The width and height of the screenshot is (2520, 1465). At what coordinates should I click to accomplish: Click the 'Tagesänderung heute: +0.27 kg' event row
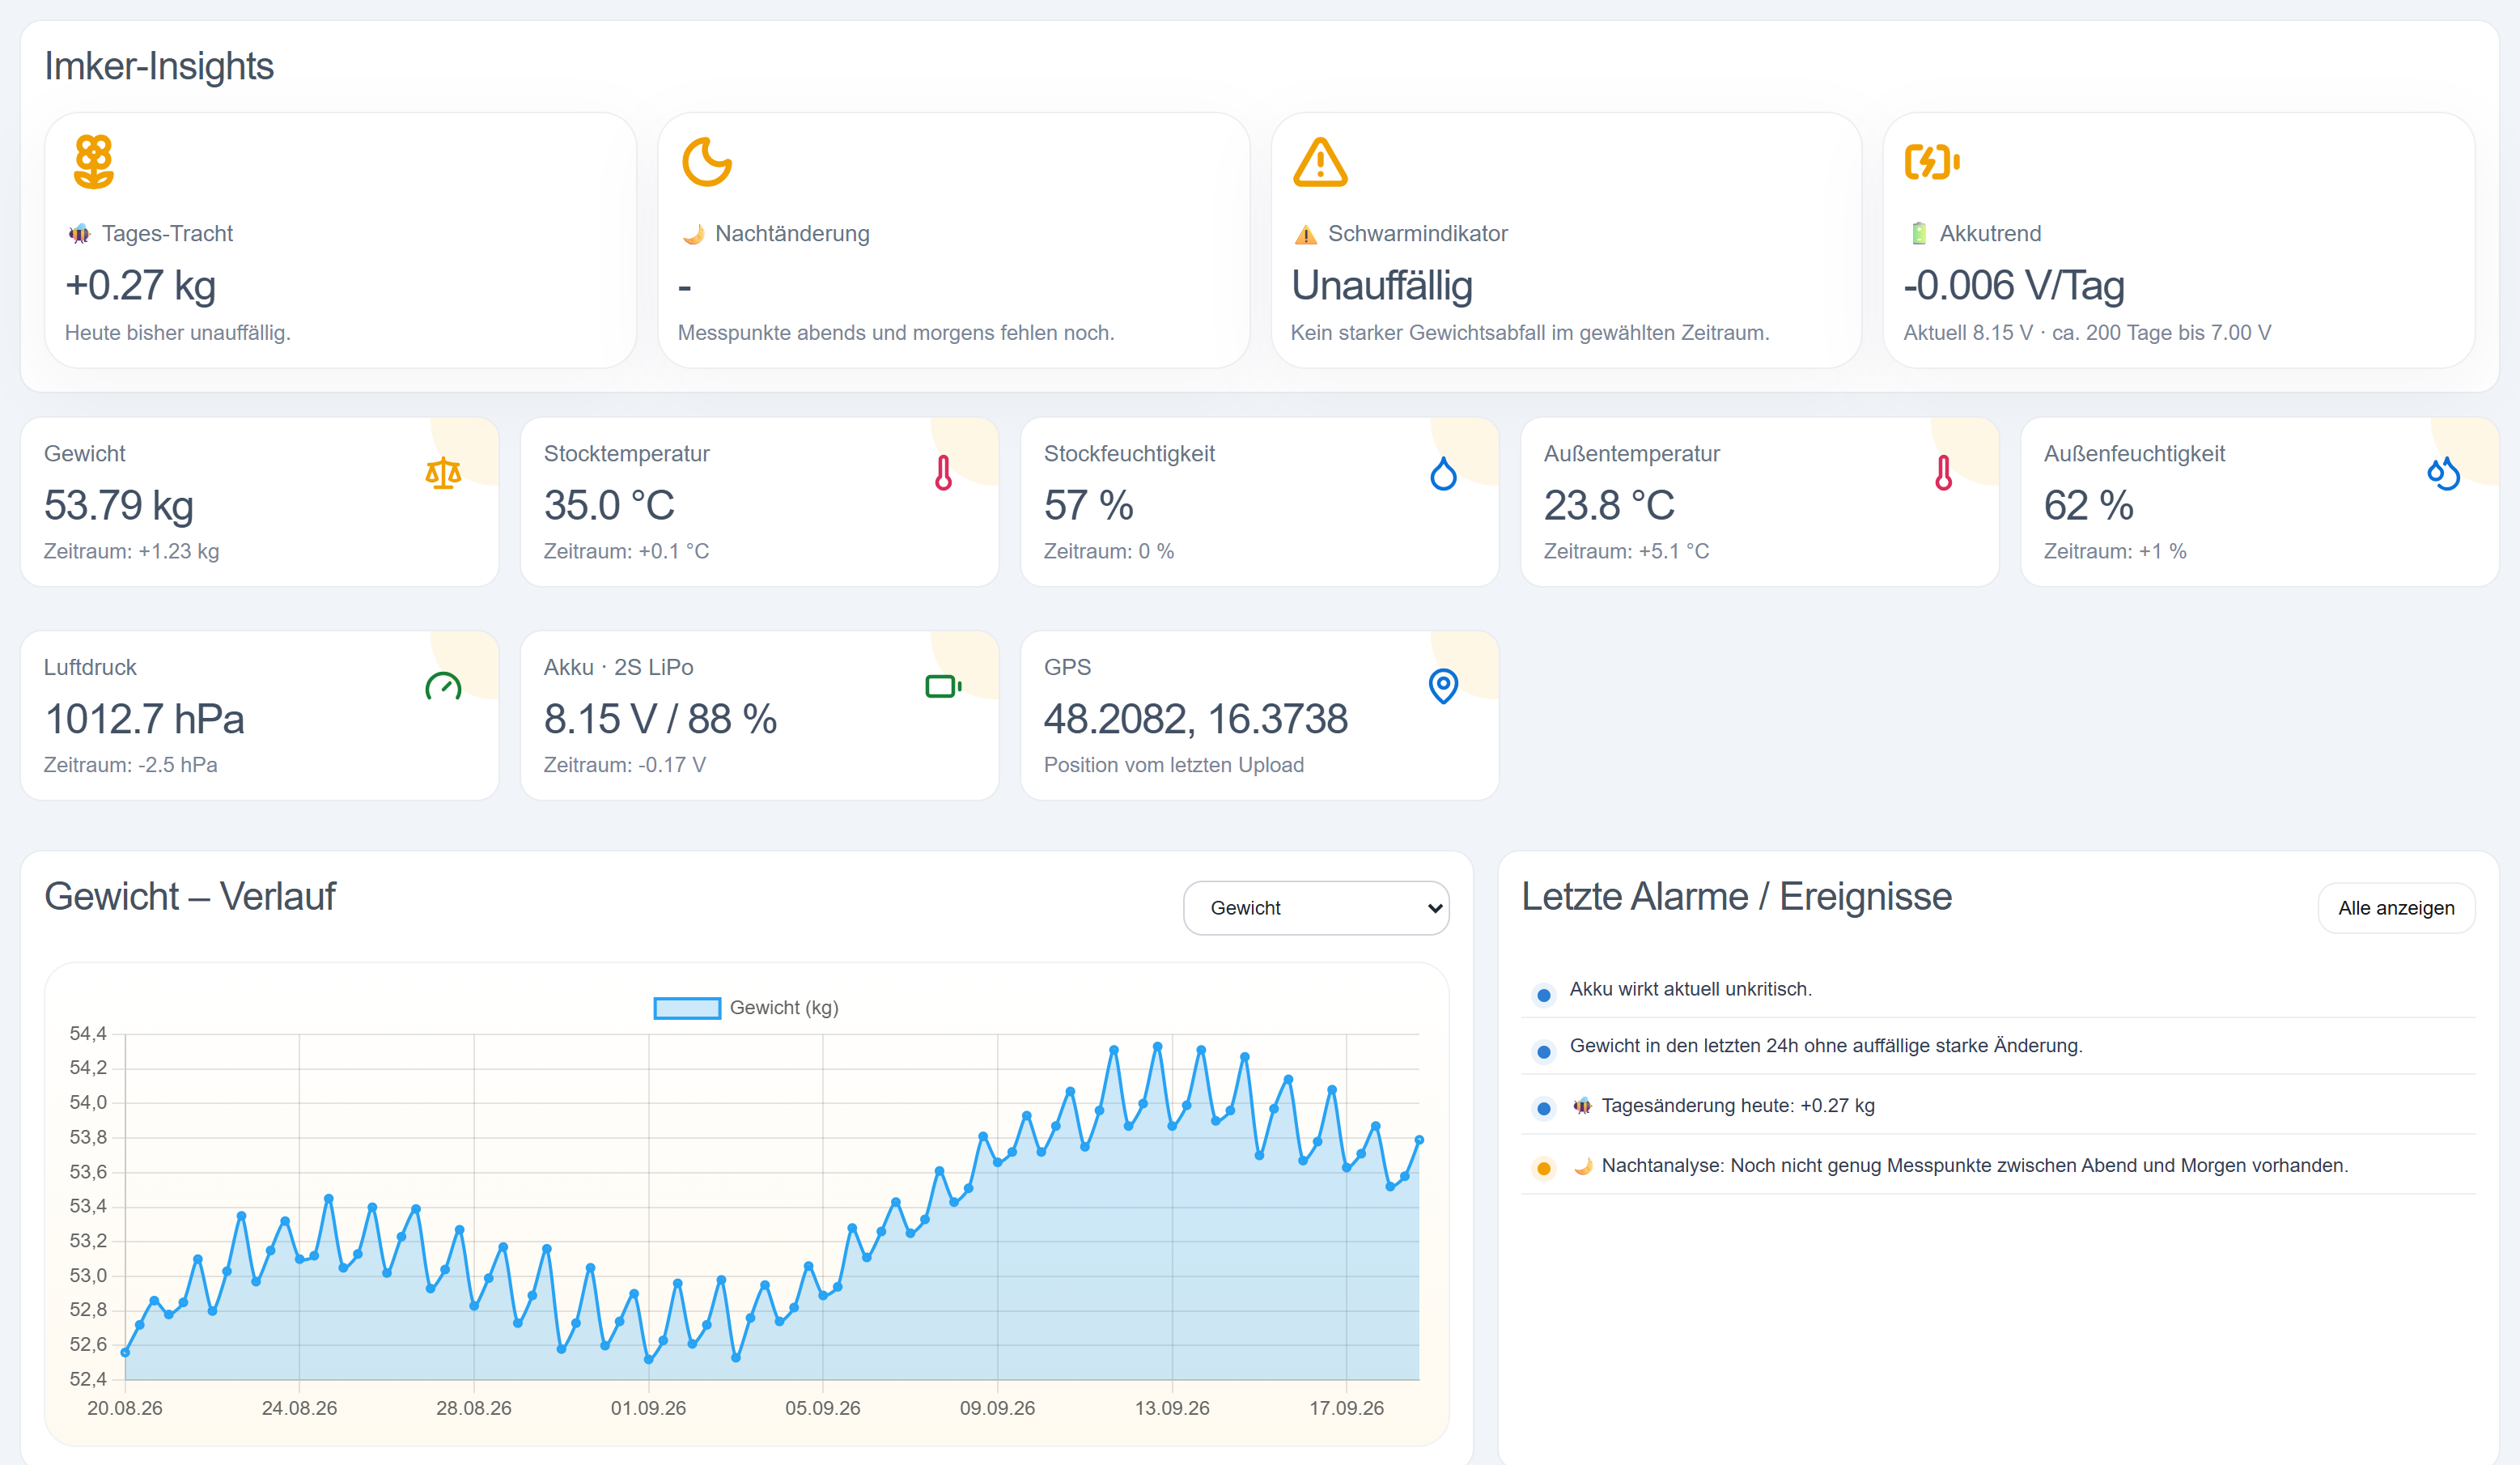pyautogui.click(x=1998, y=1105)
